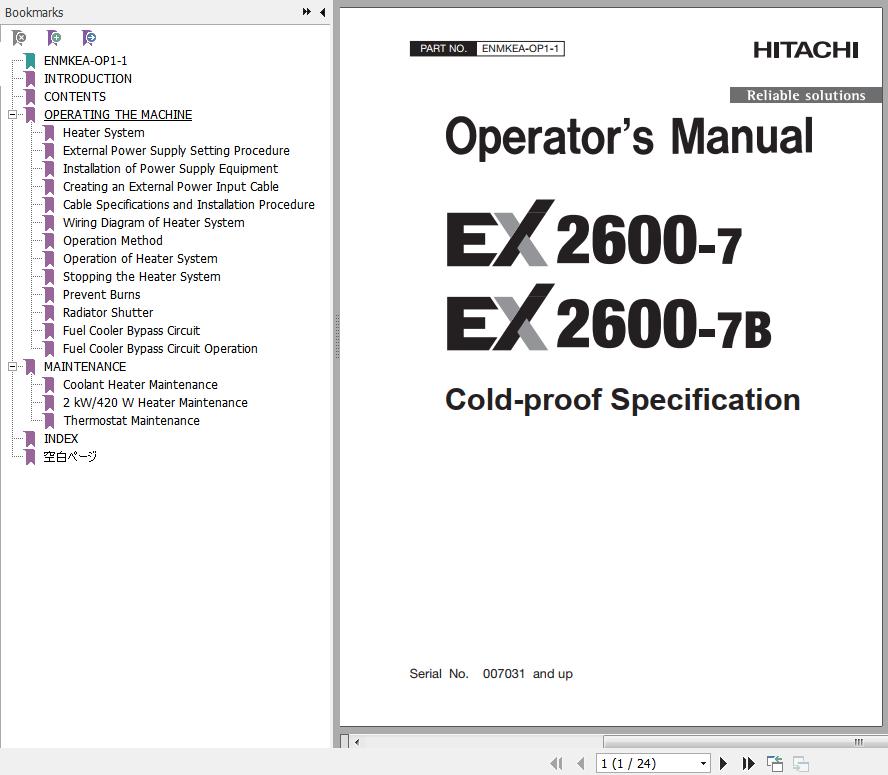
Task: Open the INDEX bookmark
Action: click(61, 439)
